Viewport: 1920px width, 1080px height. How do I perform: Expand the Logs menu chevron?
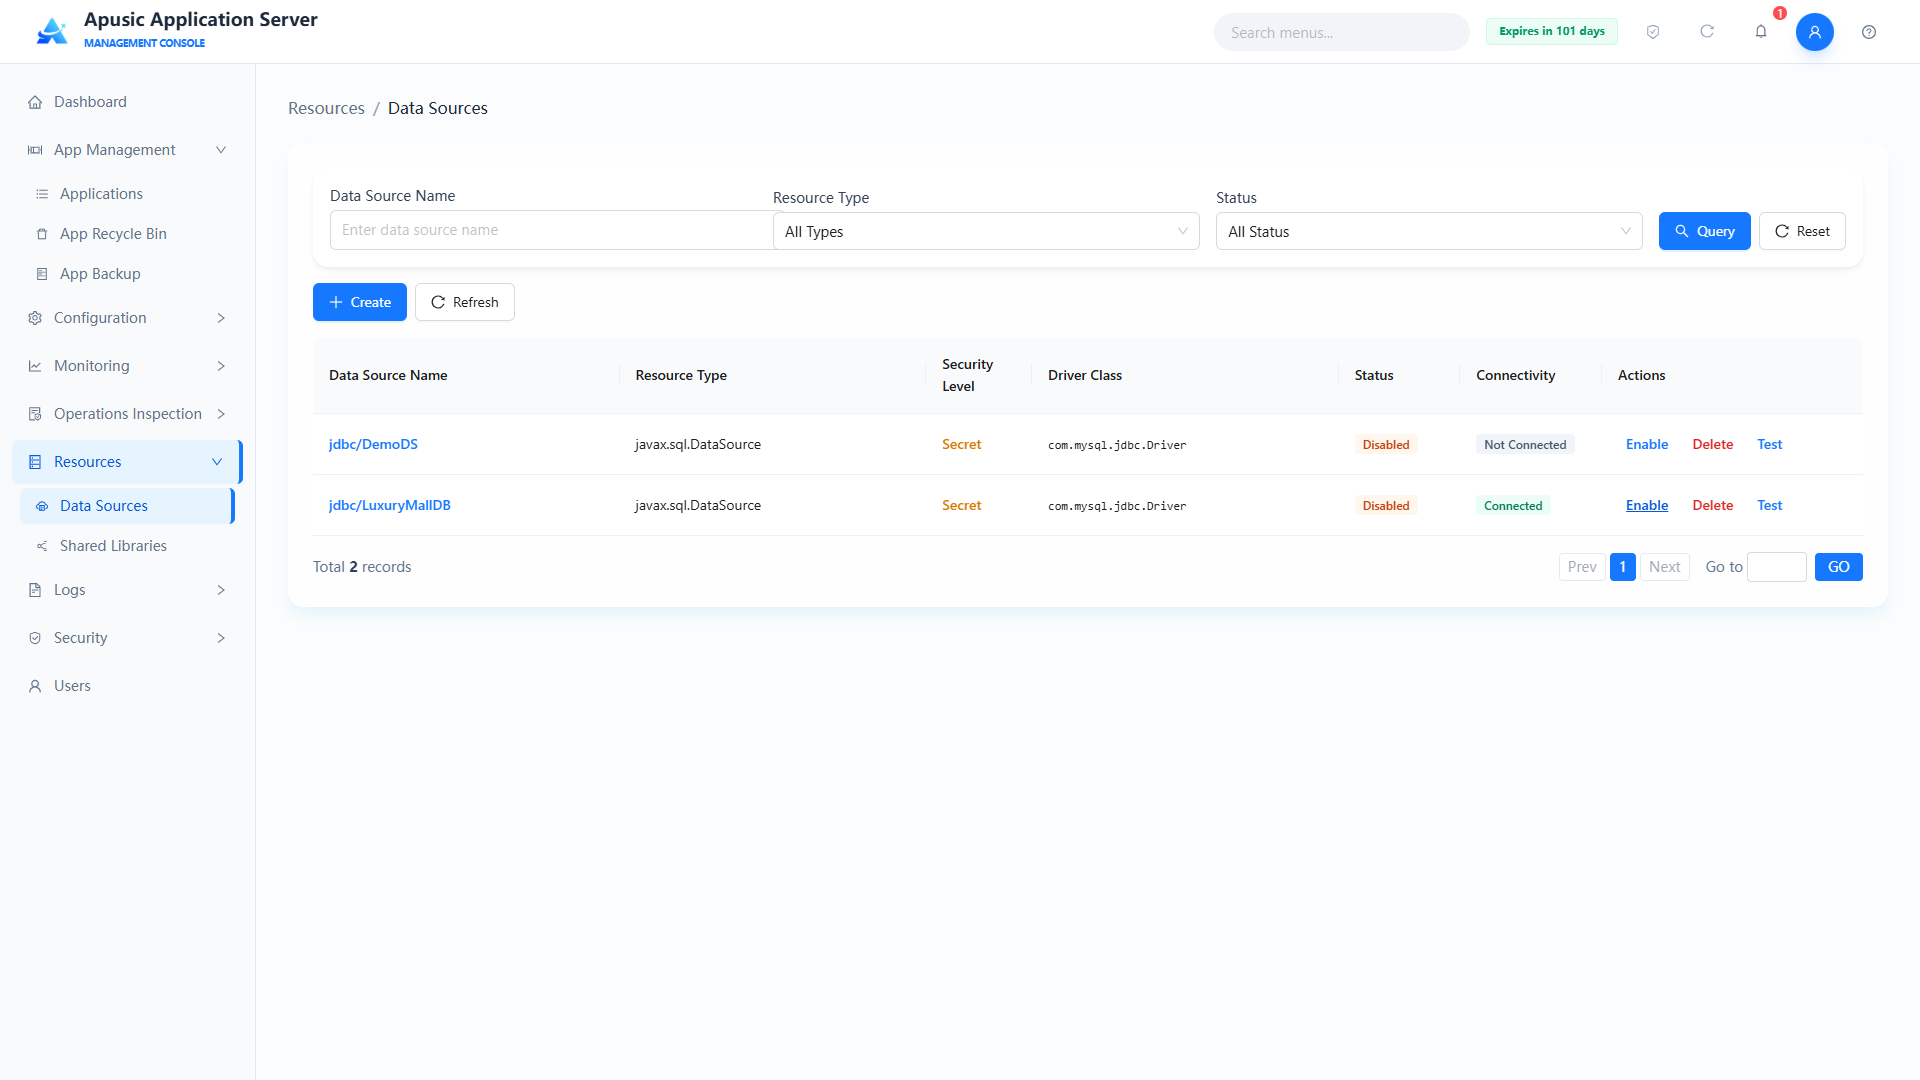pos(221,590)
